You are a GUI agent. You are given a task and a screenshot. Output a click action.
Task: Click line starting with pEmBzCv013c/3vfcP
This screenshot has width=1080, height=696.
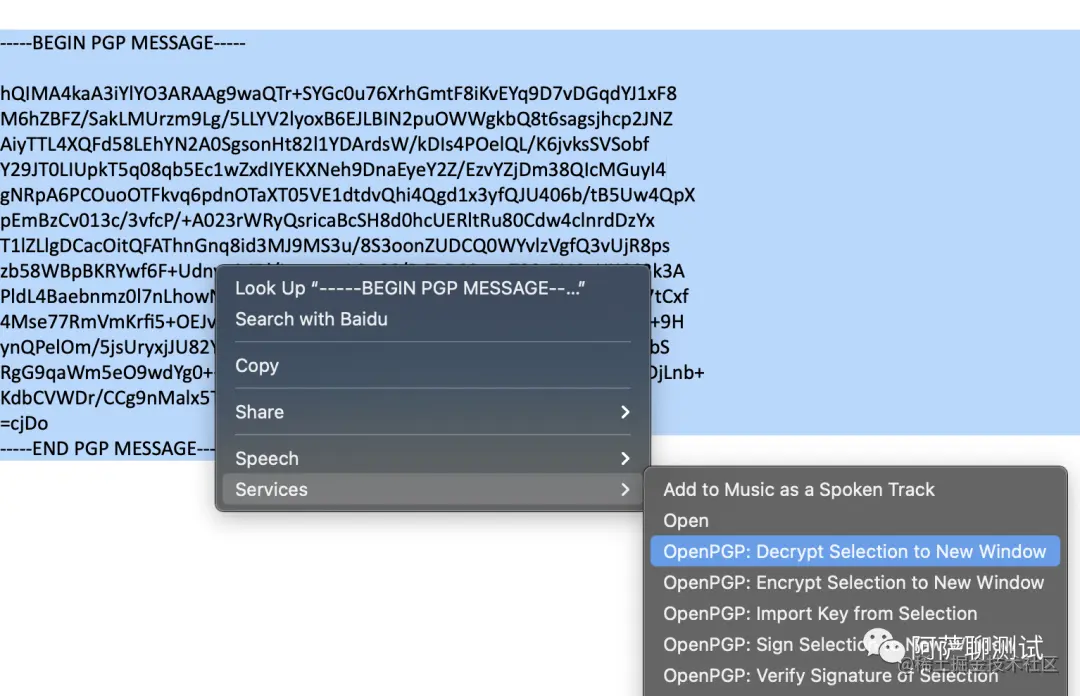(x=327, y=221)
